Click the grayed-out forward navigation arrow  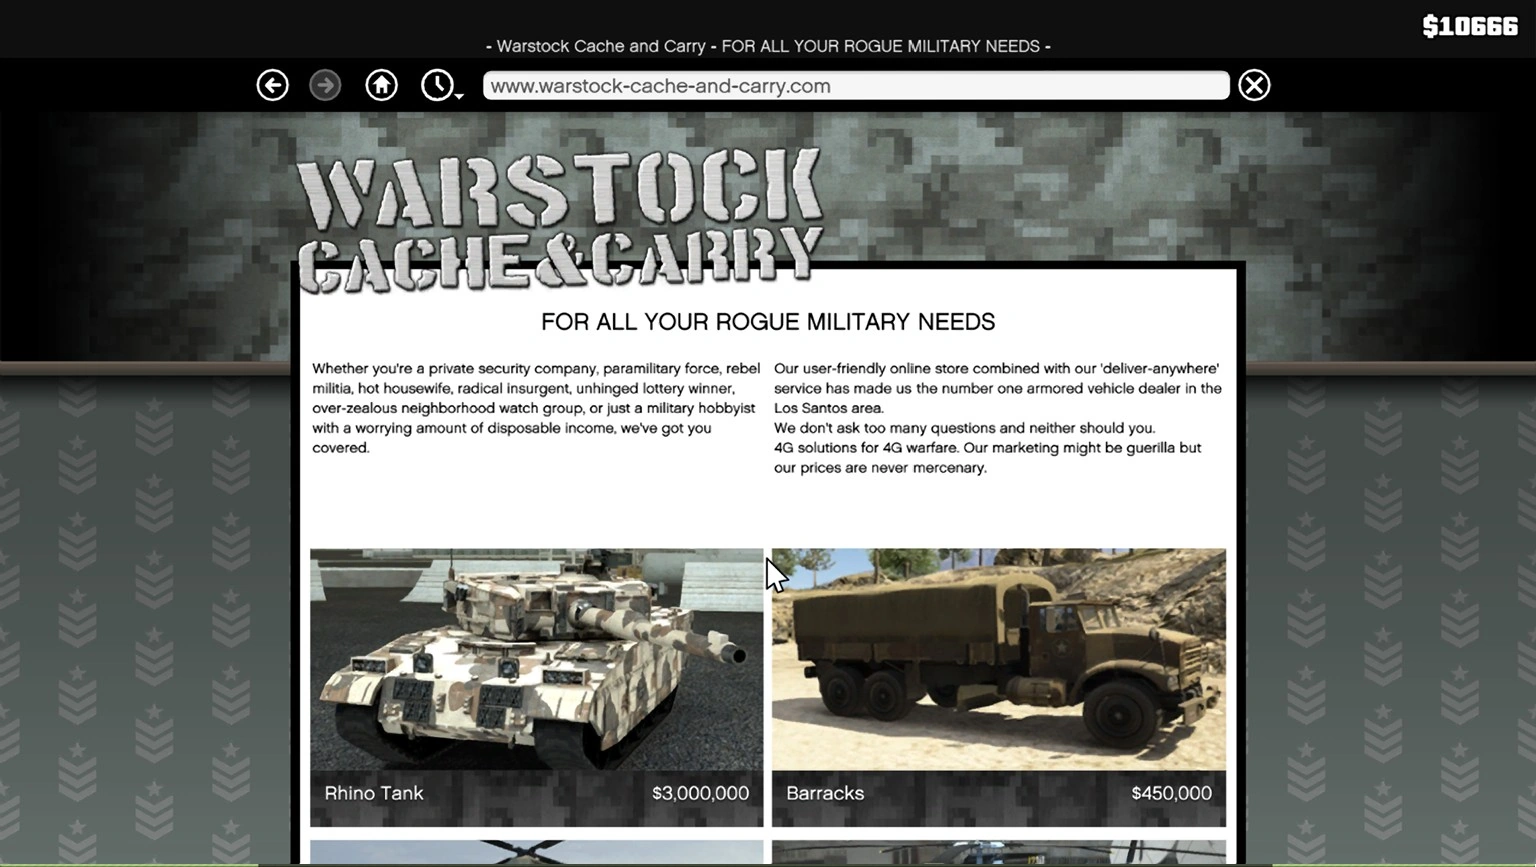click(x=325, y=85)
